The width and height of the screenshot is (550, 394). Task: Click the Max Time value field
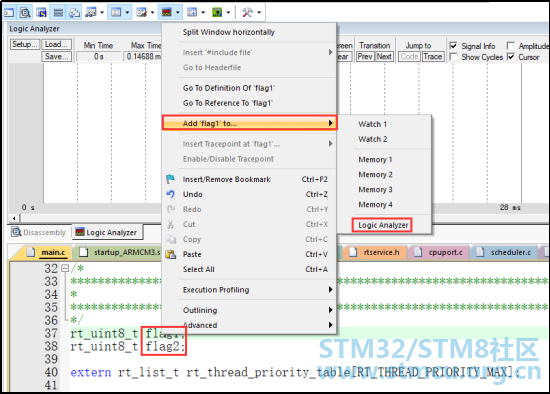tap(142, 56)
